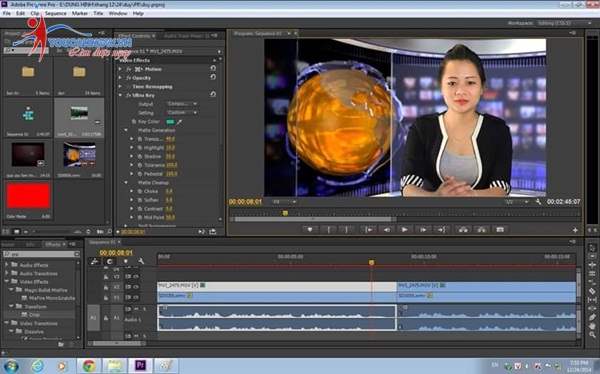The height and width of the screenshot is (374, 600).
Task: Play the program monitor sequence
Action: pos(404,230)
